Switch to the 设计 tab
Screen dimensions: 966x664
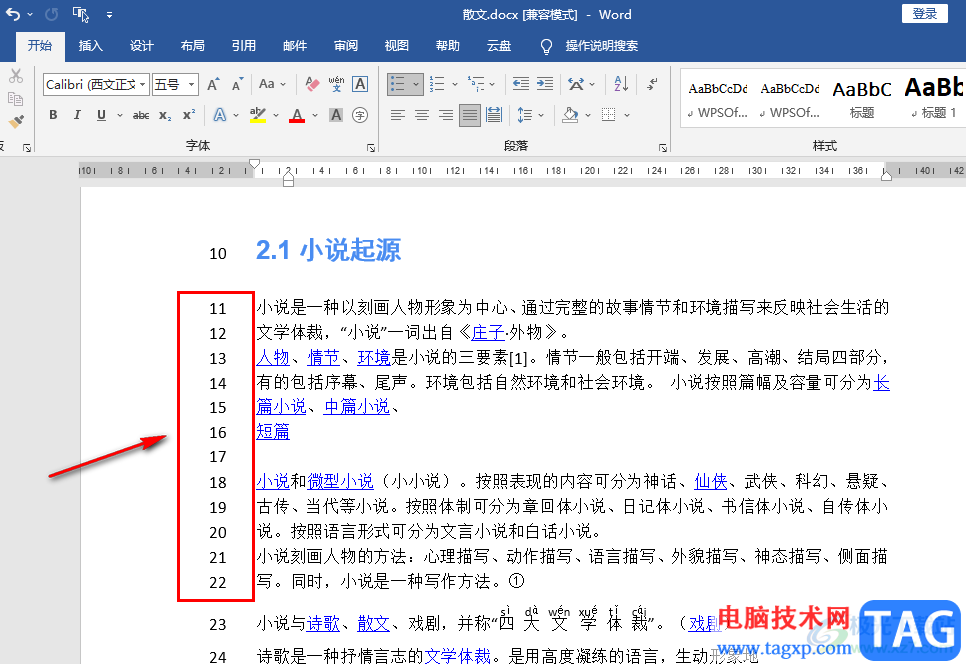(142, 46)
